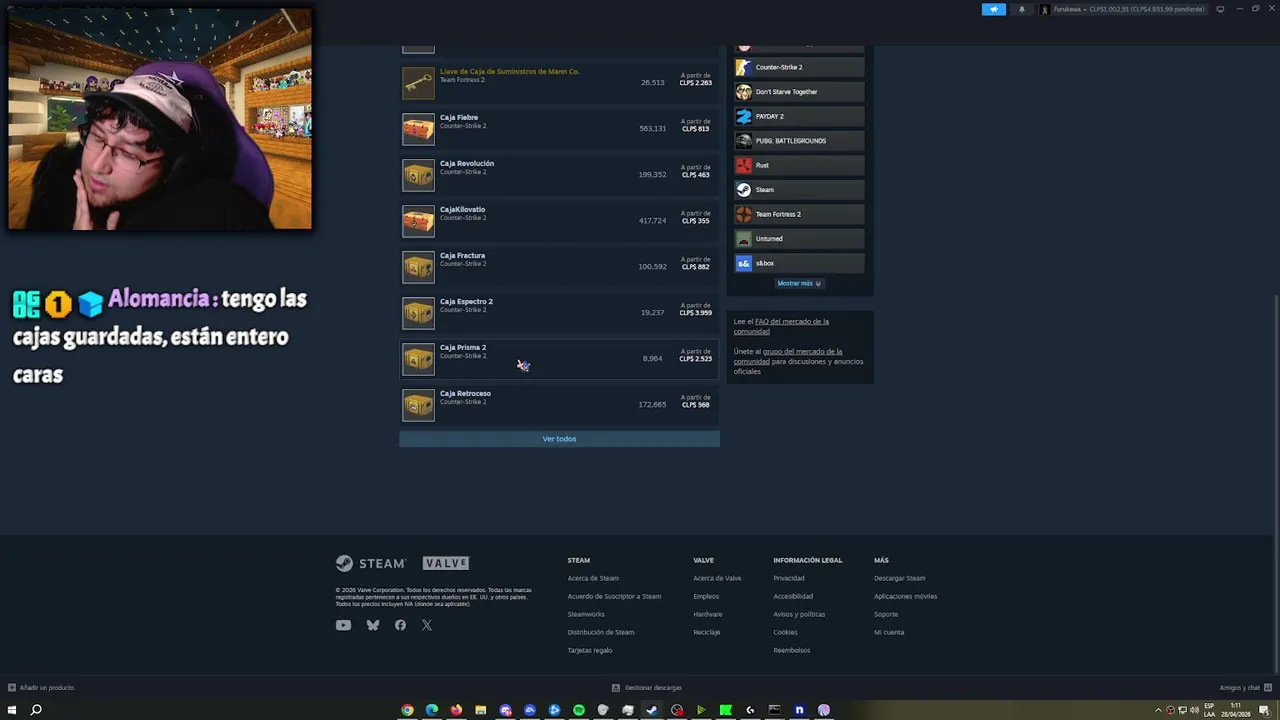
Task: Filter market by Steam items
Action: pyautogui.click(x=799, y=190)
